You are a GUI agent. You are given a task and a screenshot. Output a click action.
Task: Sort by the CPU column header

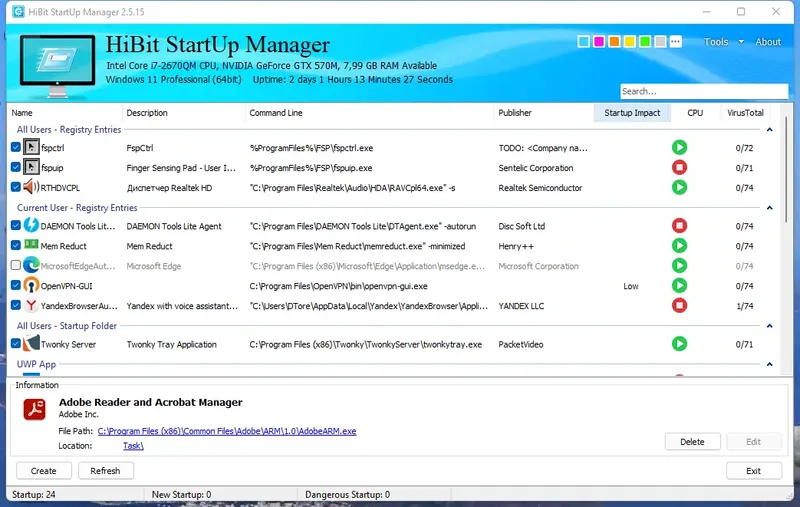[695, 113]
